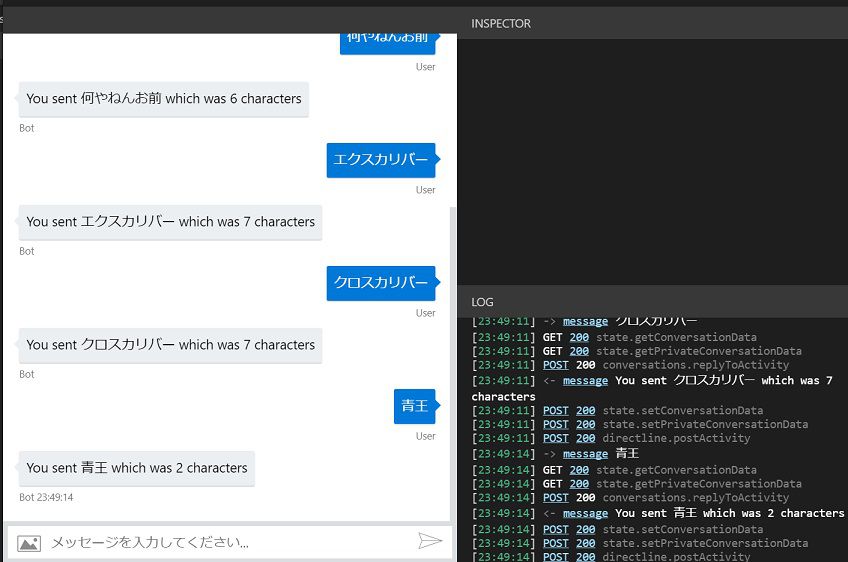Viewport: 848px width, 562px height.
Task: Select bot reply about エクスカリバー 7 characters
Action: (x=170, y=222)
